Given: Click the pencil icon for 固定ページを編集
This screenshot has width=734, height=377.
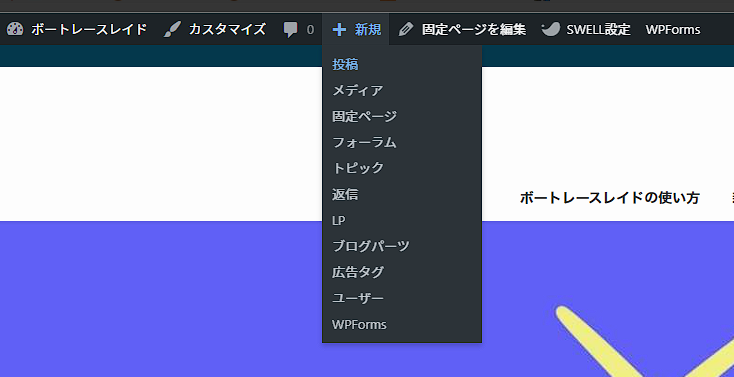Looking at the screenshot, I should [406, 30].
